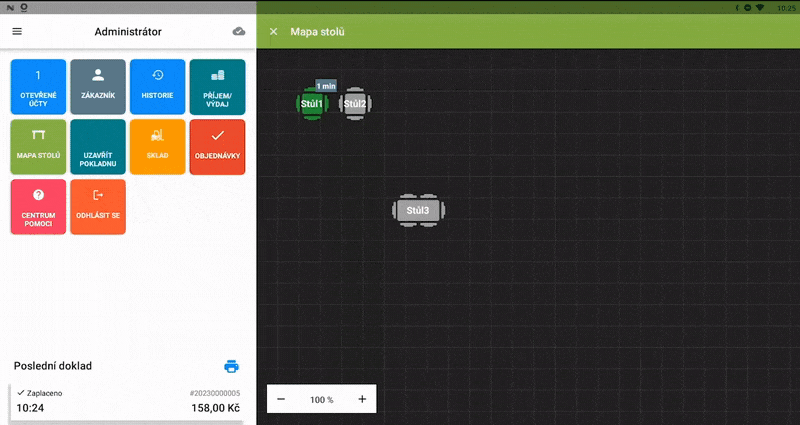Select table Stůl1
The image size is (800, 425).
tap(312, 103)
